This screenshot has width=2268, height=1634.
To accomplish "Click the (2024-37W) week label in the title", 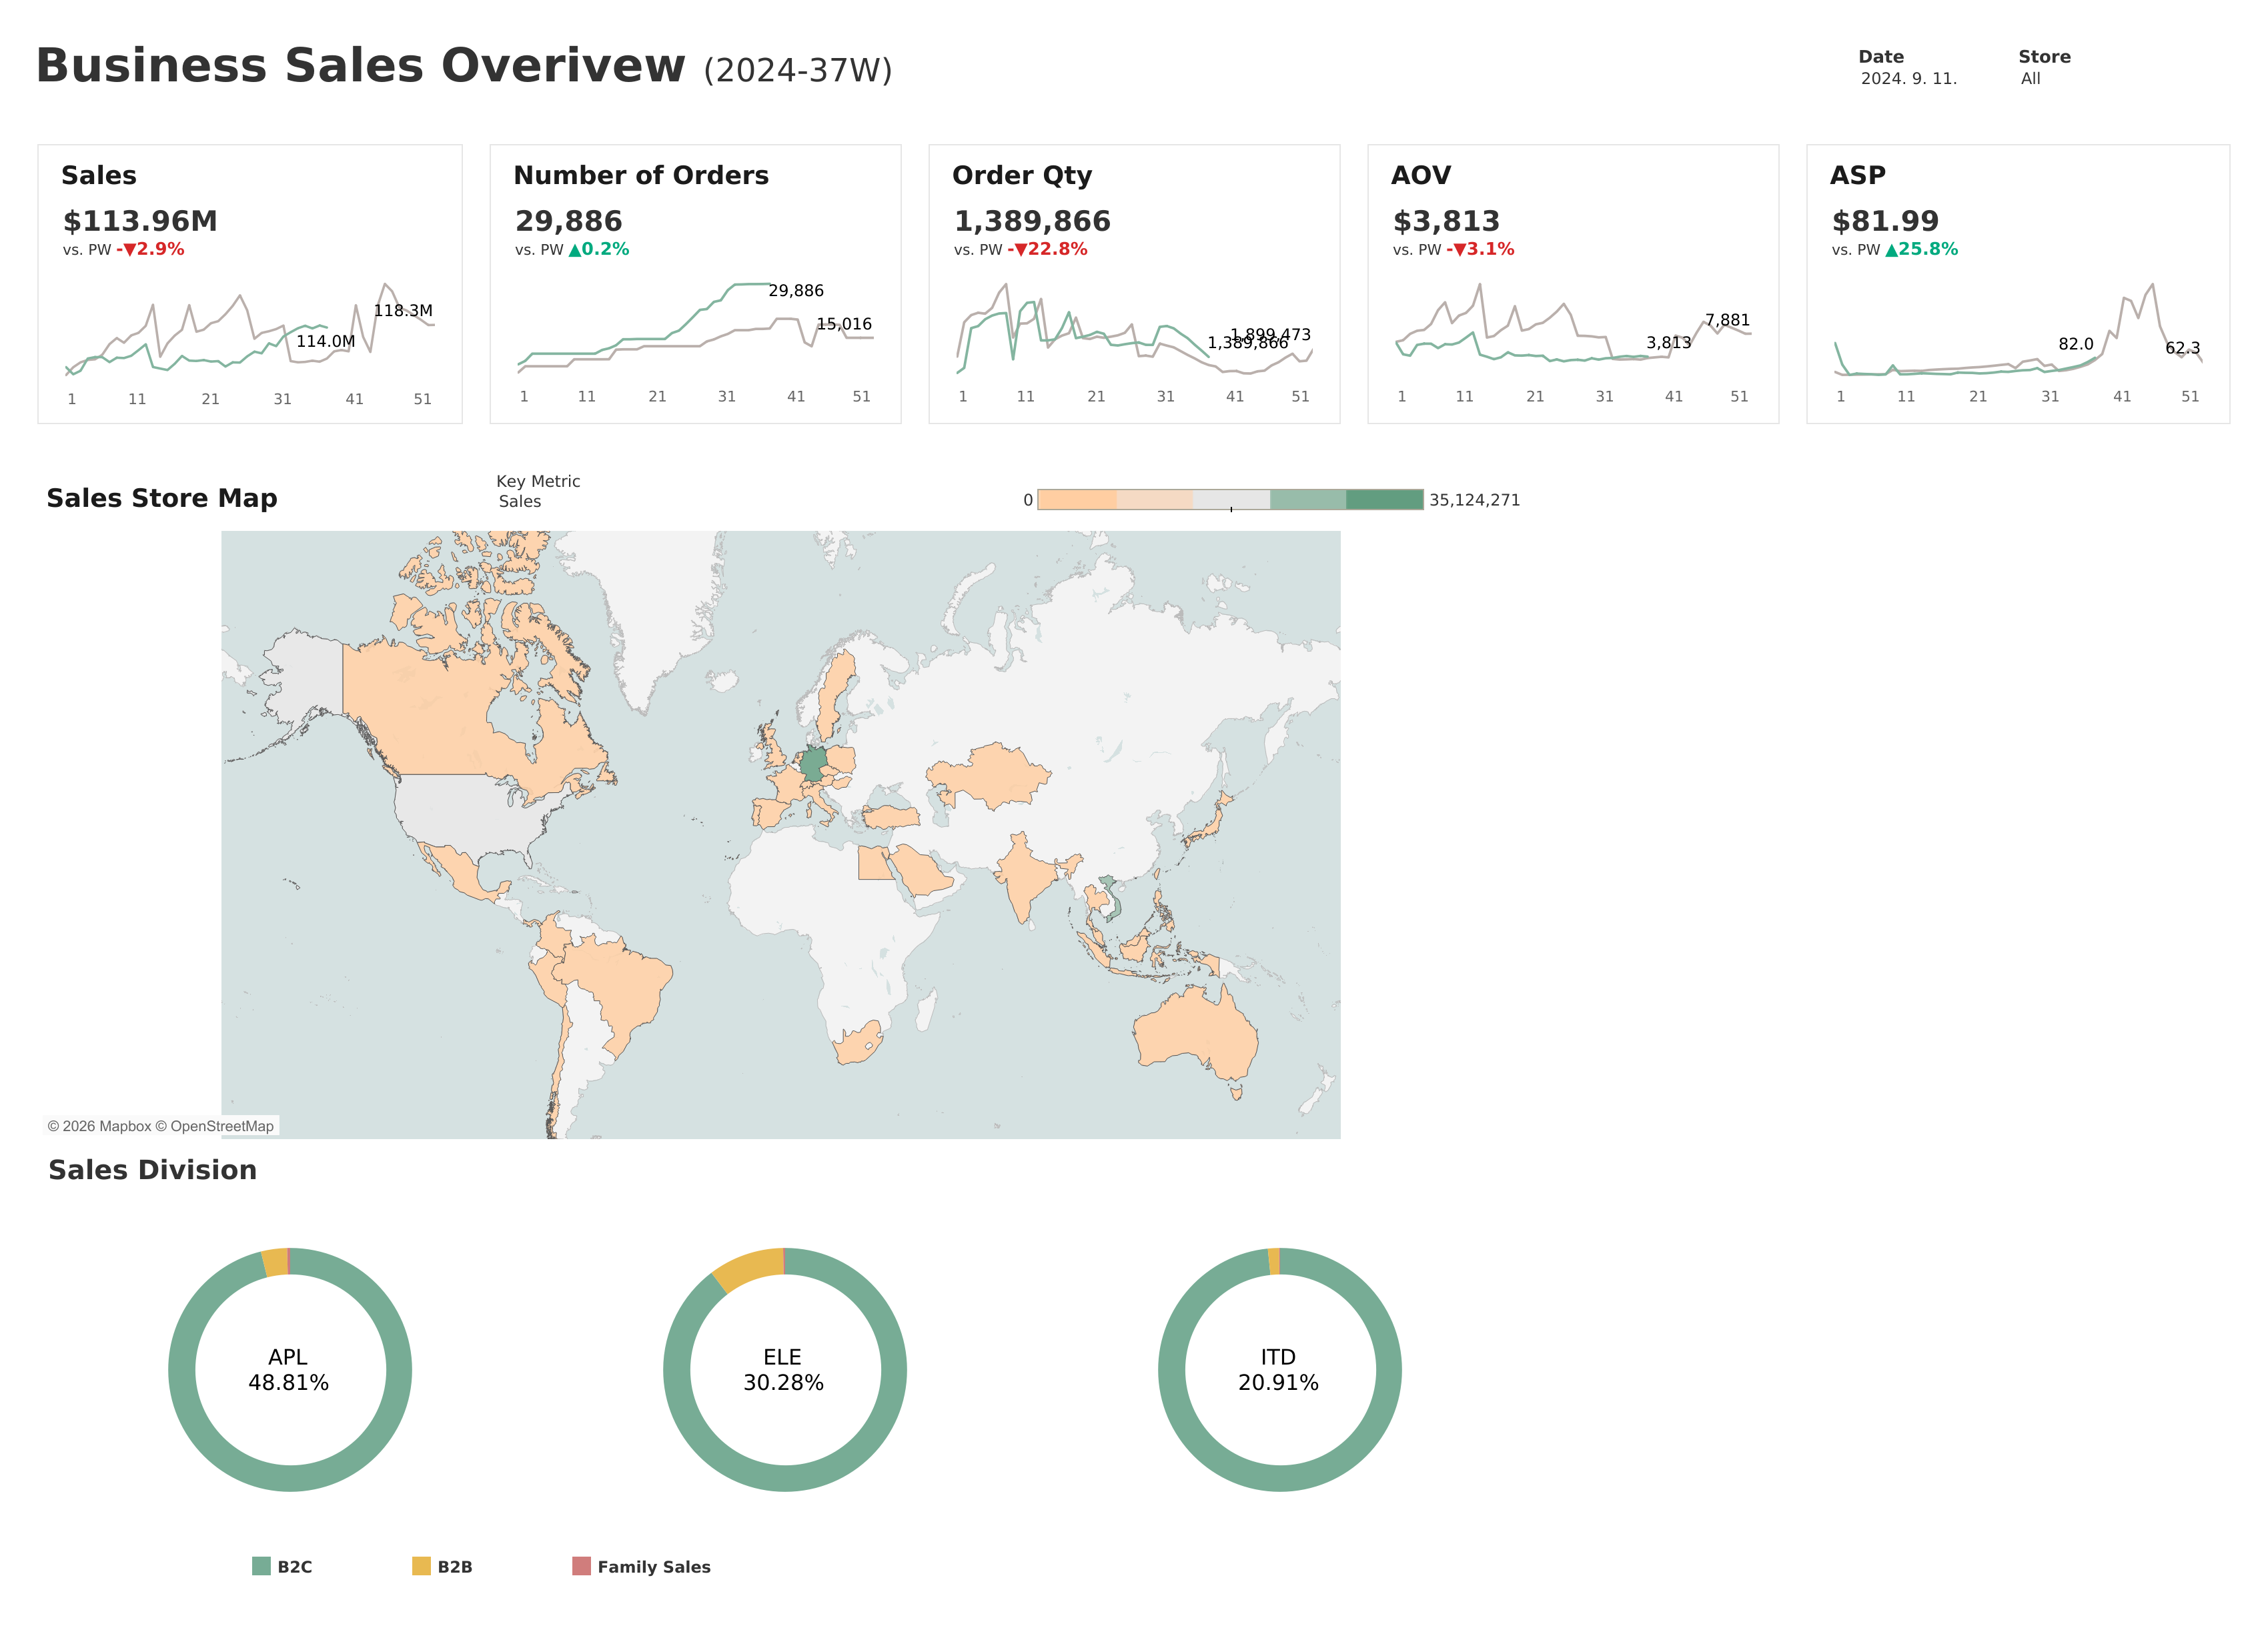I will pyautogui.click(x=797, y=71).
